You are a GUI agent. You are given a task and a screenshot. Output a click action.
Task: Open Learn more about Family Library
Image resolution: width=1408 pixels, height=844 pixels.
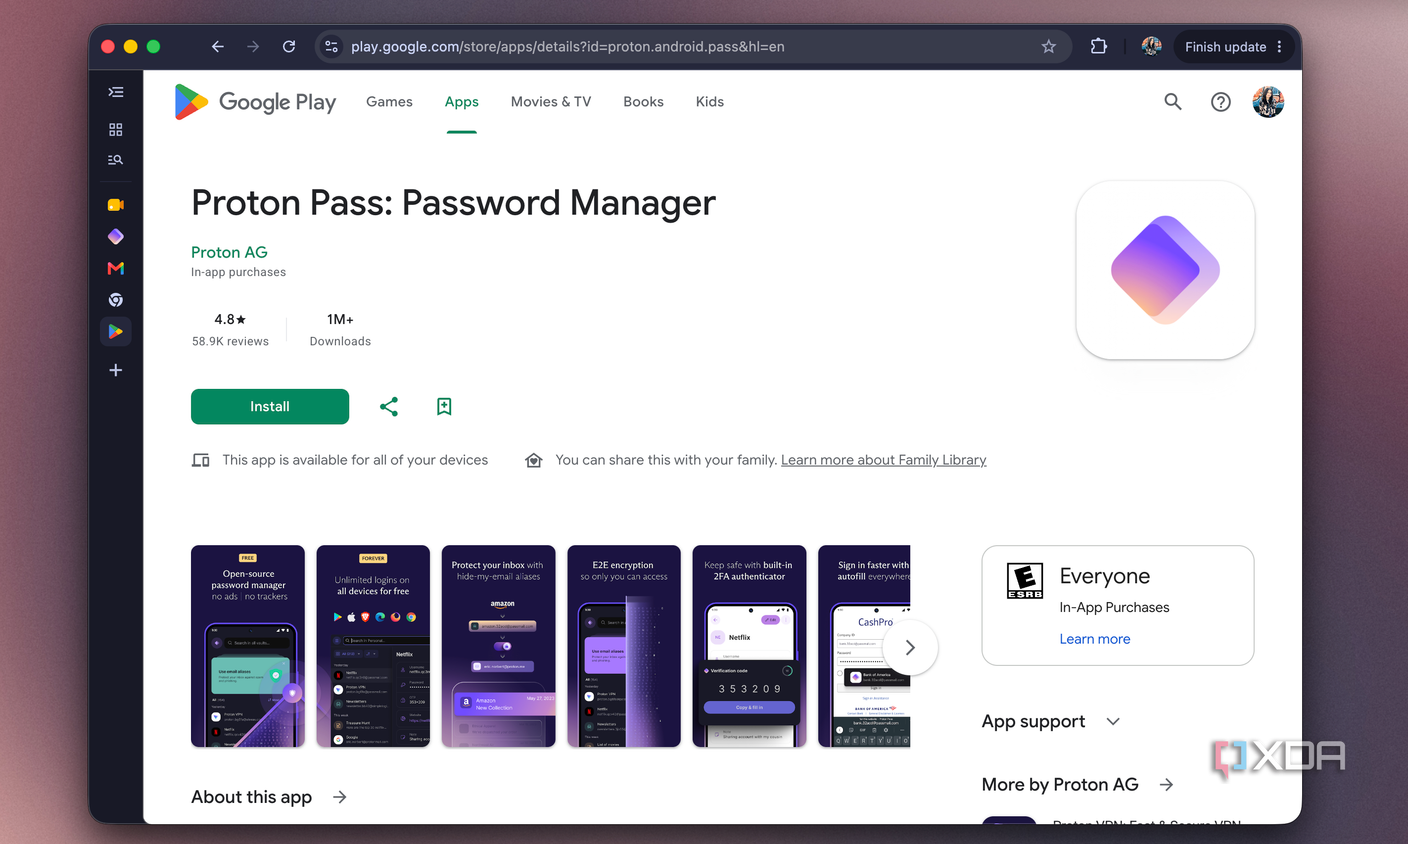tap(884, 460)
